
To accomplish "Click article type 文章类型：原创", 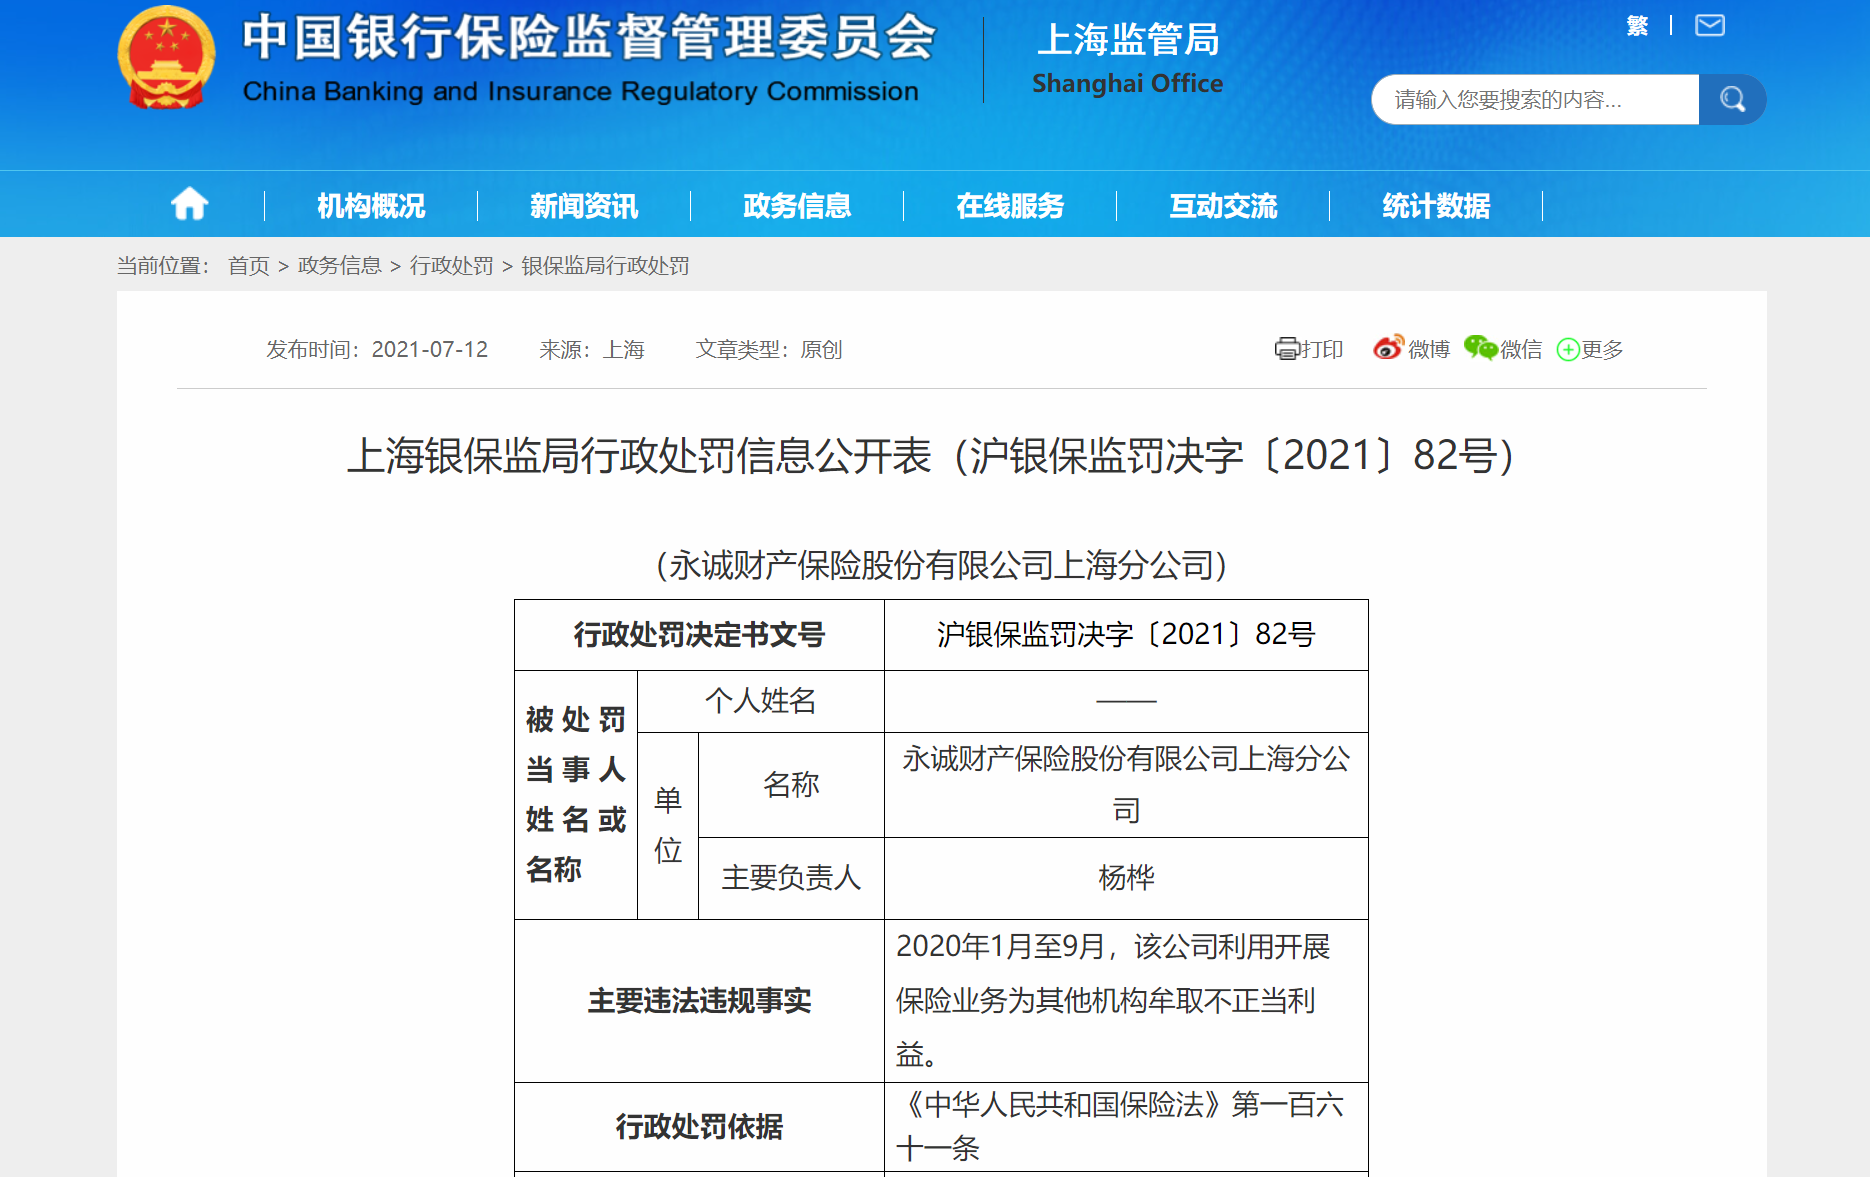I will point(769,349).
